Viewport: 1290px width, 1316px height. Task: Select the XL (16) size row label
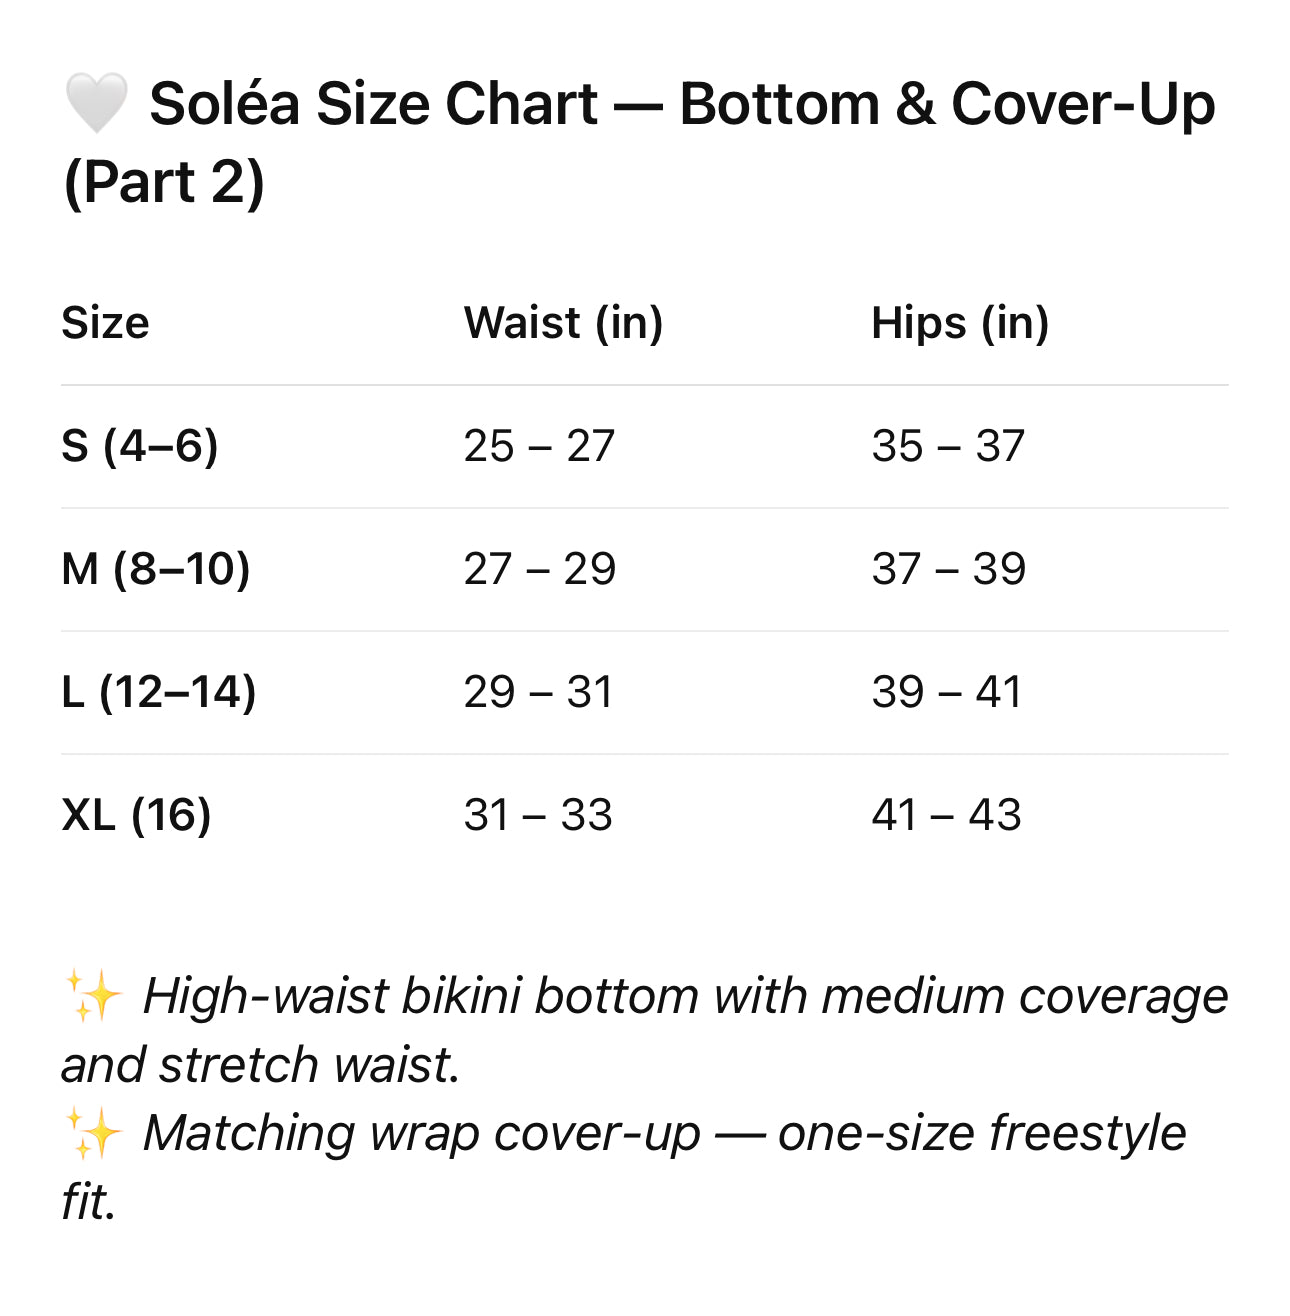click(x=136, y=815)
